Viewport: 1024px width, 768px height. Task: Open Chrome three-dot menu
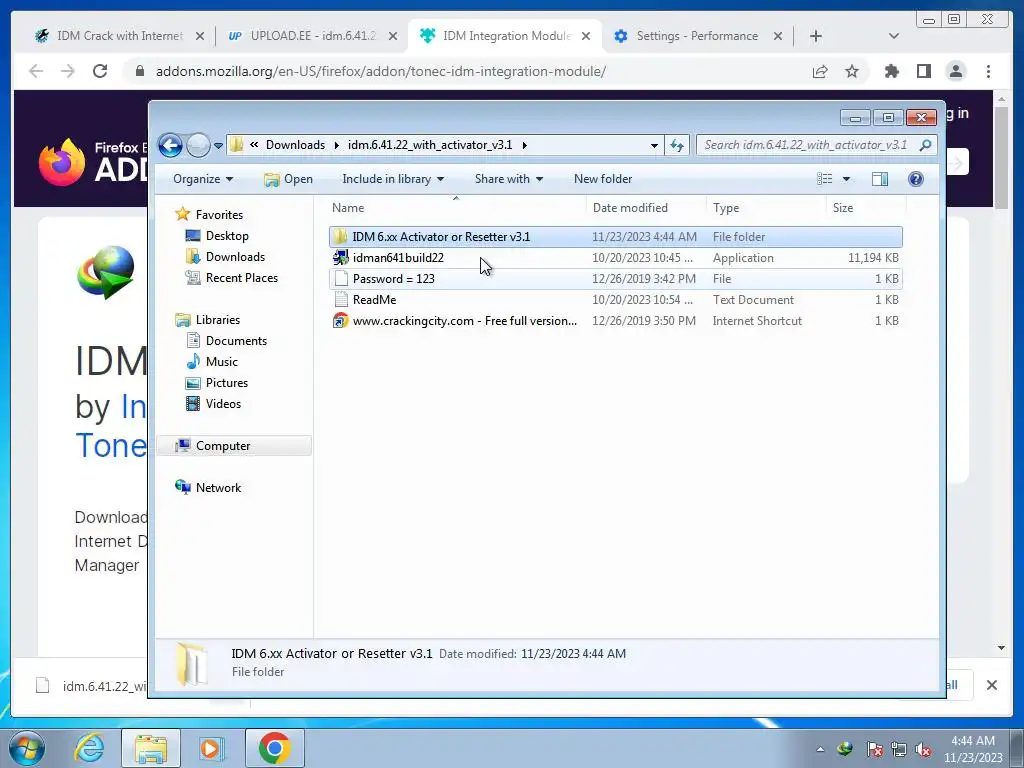tap(988, 71)
